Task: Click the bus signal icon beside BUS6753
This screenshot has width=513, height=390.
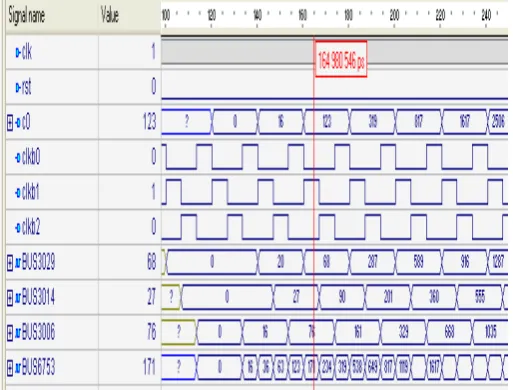Action: [x=18, y=367]
